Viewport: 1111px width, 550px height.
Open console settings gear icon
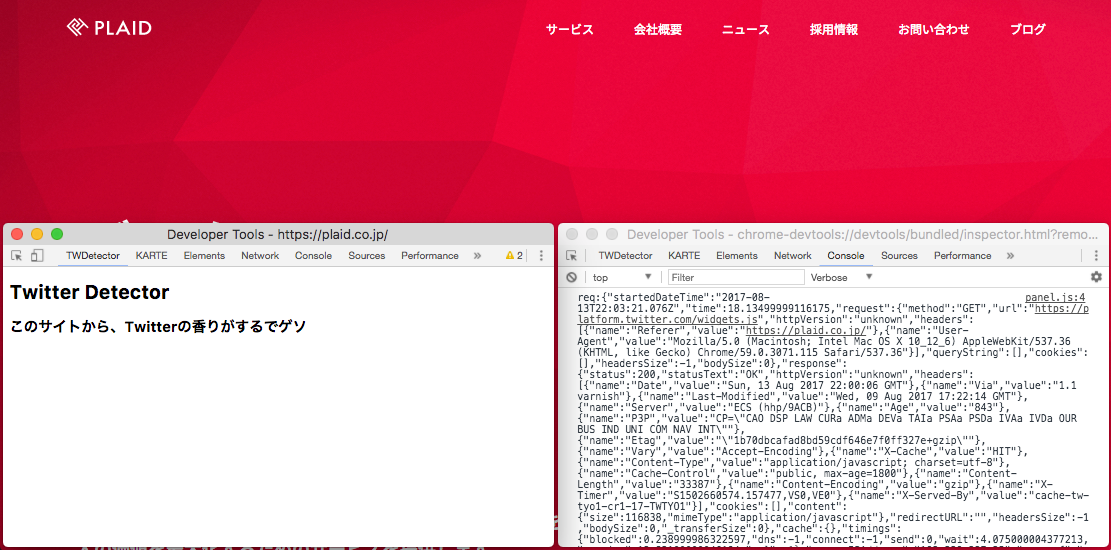pos(1096,277)
